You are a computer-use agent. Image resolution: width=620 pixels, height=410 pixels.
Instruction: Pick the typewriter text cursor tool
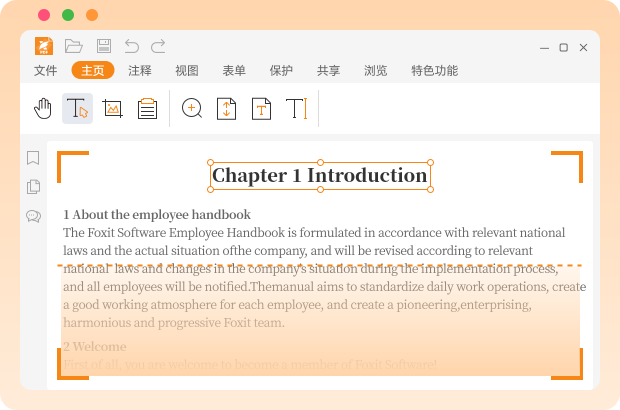296,108
